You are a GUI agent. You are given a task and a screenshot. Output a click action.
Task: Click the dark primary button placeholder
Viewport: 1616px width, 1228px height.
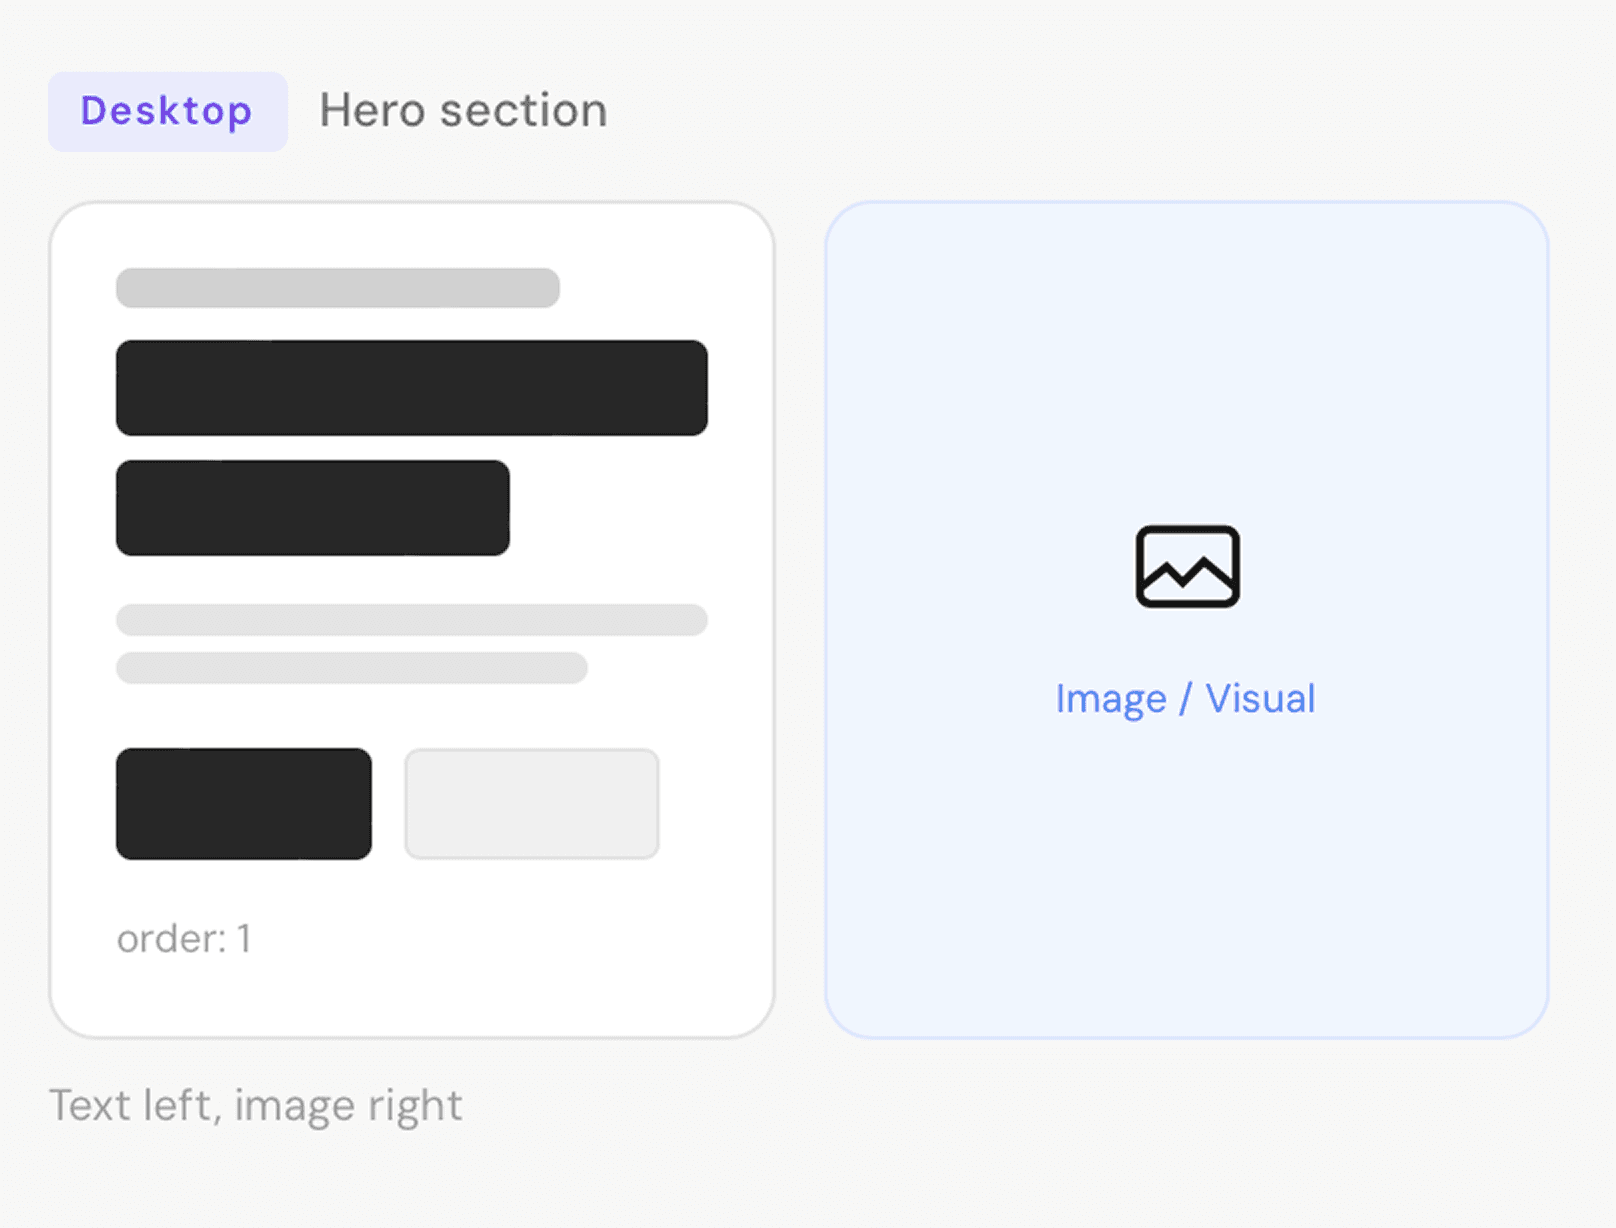(x=244, y=803)
